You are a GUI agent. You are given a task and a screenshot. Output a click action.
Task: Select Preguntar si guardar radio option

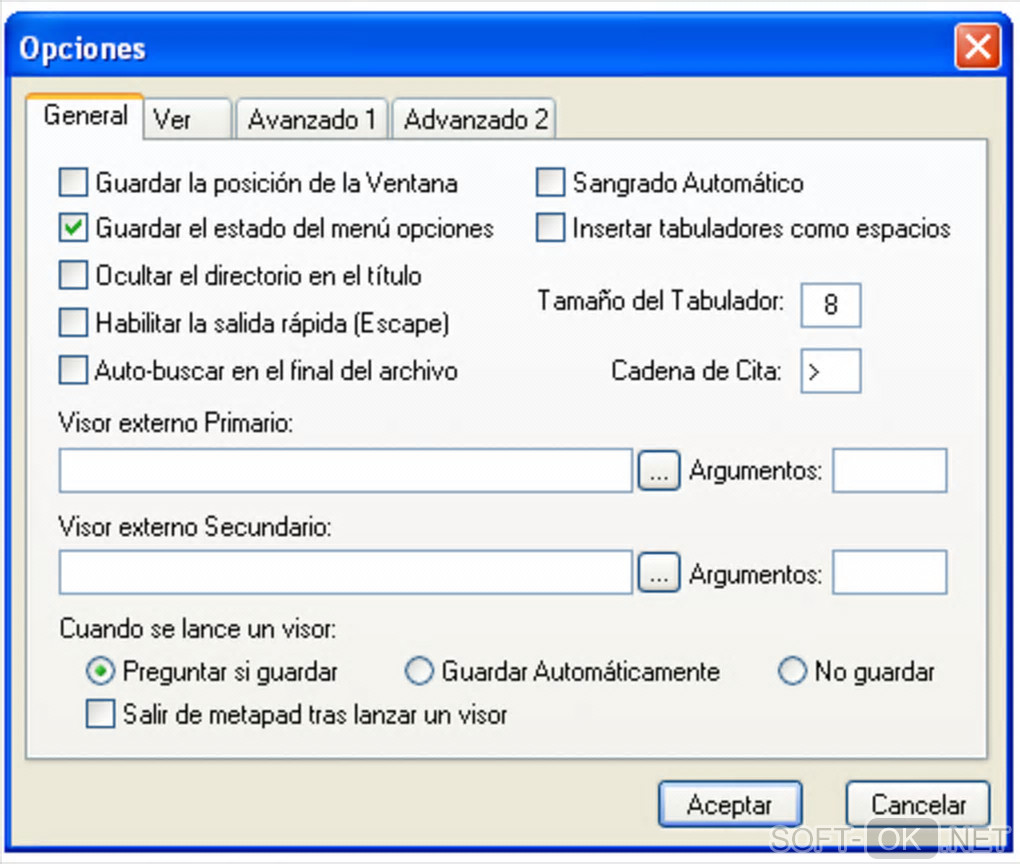(x=101, y=671)
